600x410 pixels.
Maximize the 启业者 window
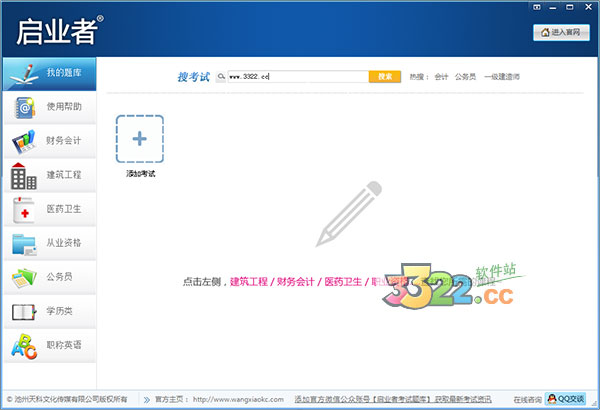(570, 7)
